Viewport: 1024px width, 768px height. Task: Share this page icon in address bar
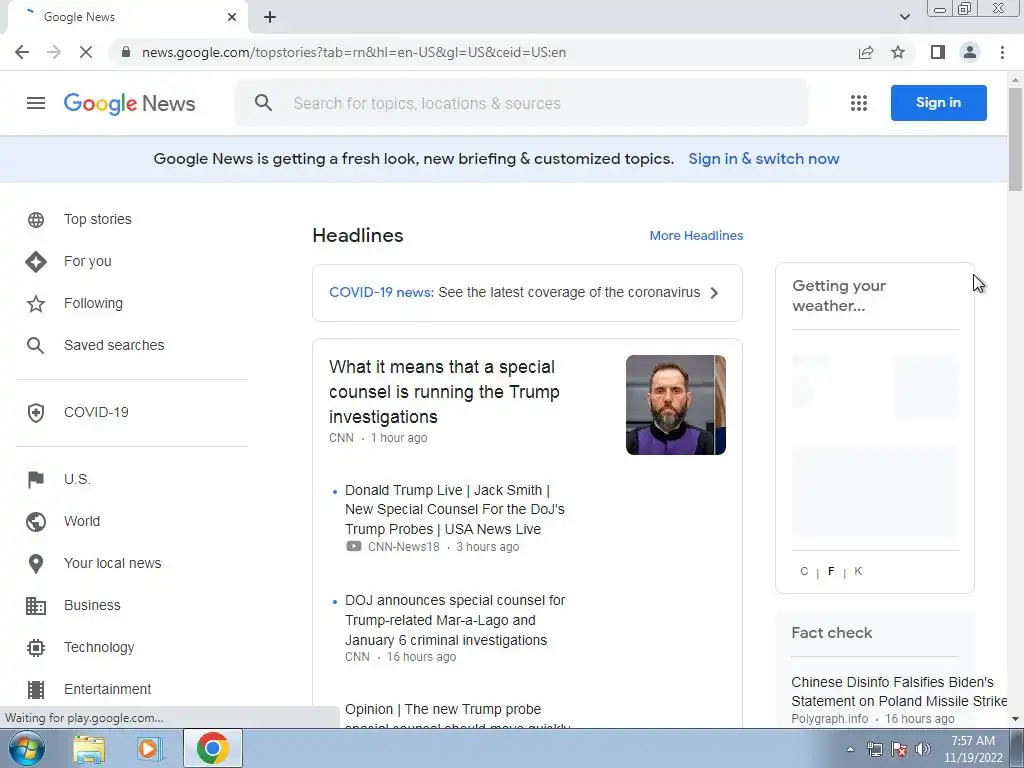[x=866, y=52]
